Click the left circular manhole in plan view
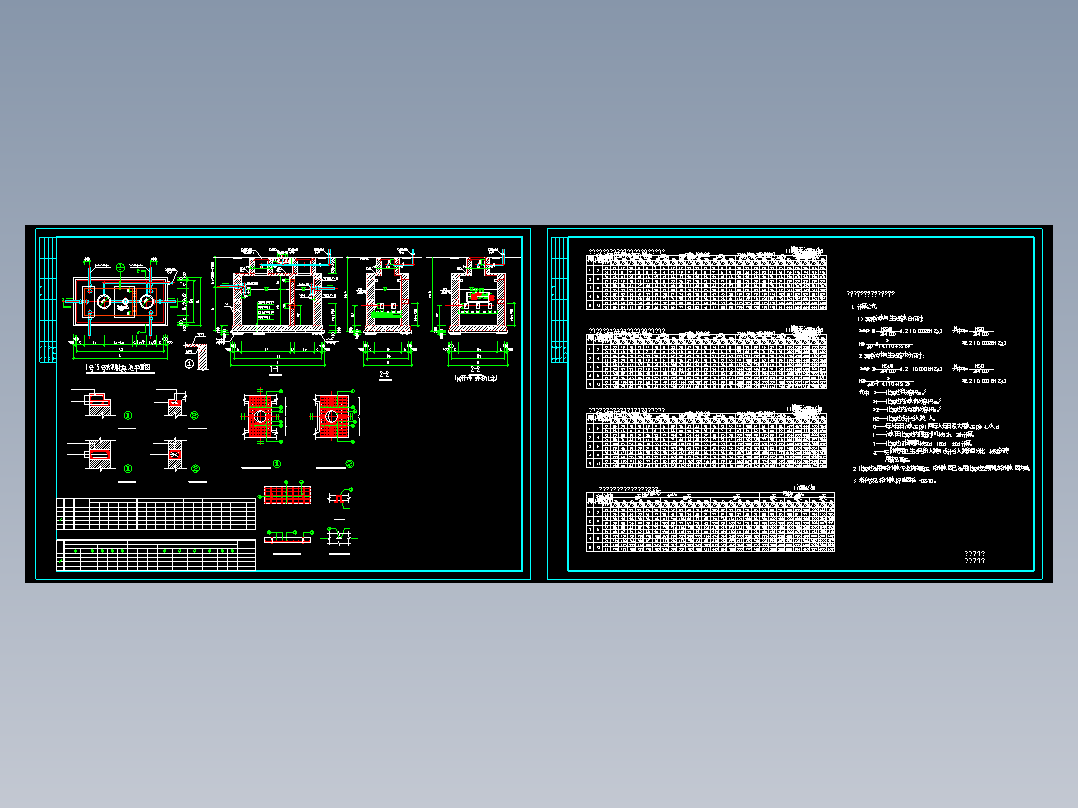The width and height of the screenshot is (1078, 808). (x=104, y=301)
